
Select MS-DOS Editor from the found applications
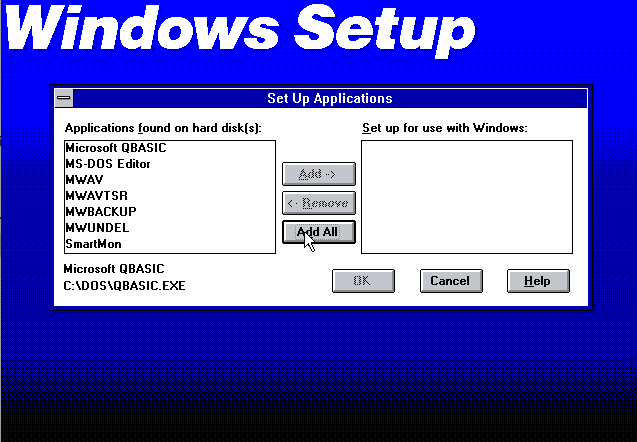coord(107,164)
